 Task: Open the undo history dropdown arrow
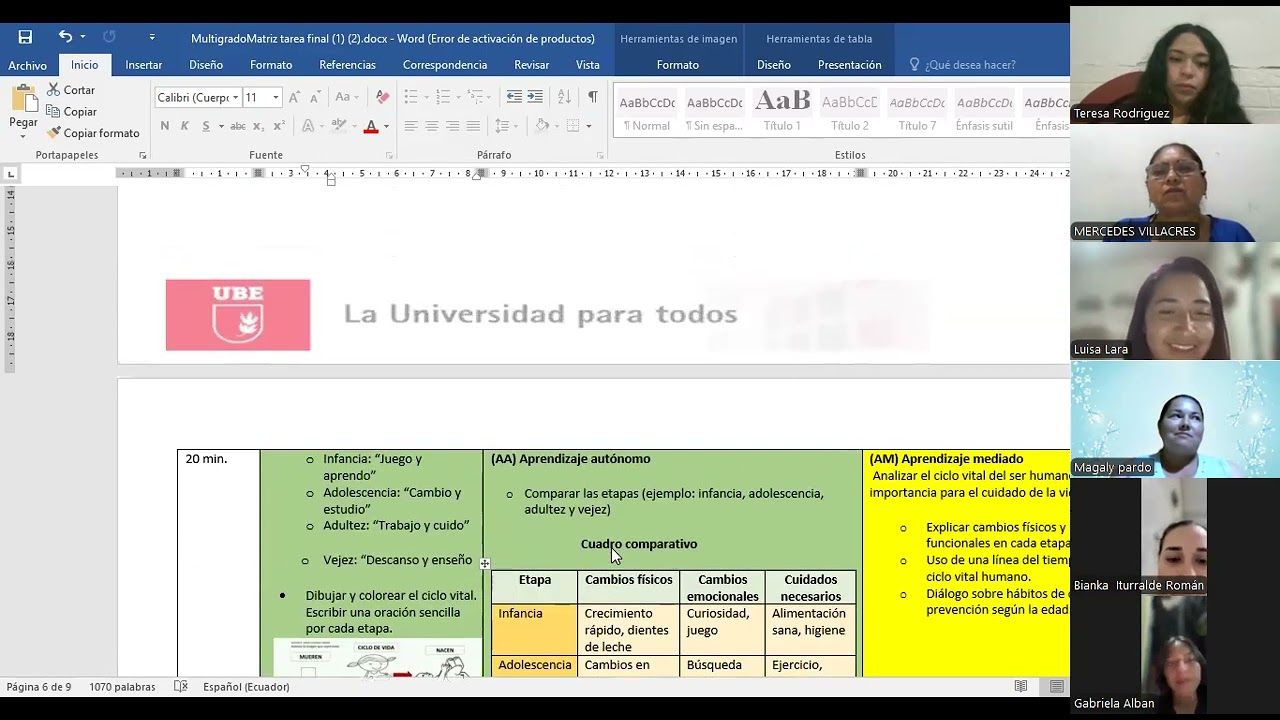pyautogui.click(x=83, y=37)
